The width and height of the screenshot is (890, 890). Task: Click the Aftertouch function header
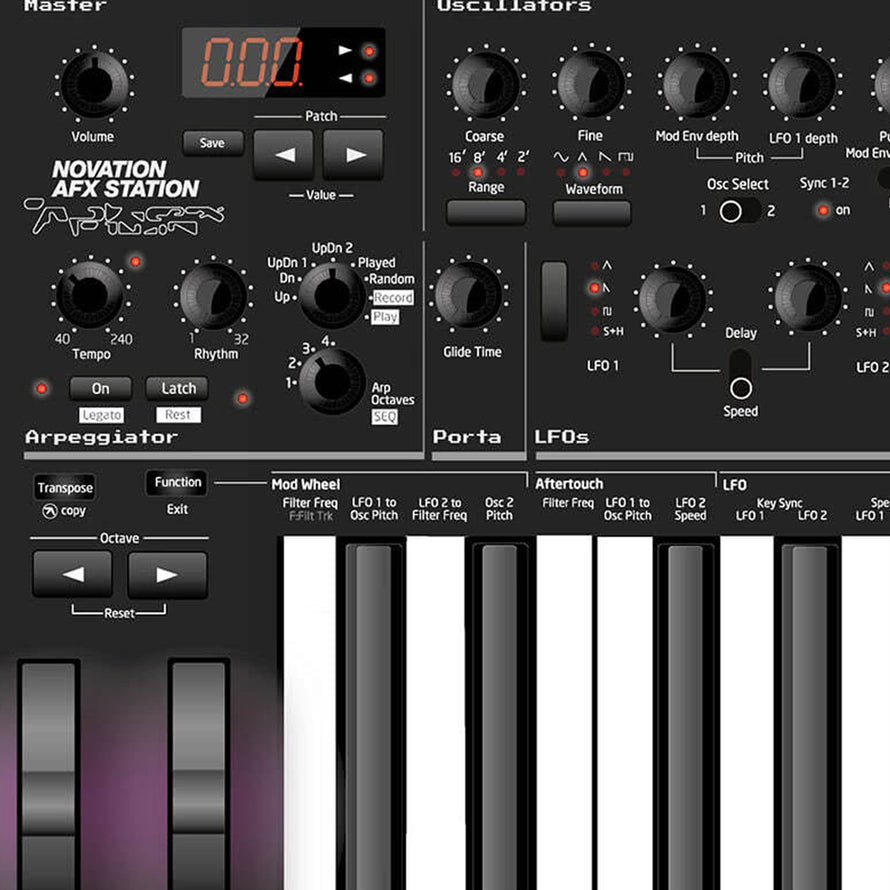[x=569, y=484]
